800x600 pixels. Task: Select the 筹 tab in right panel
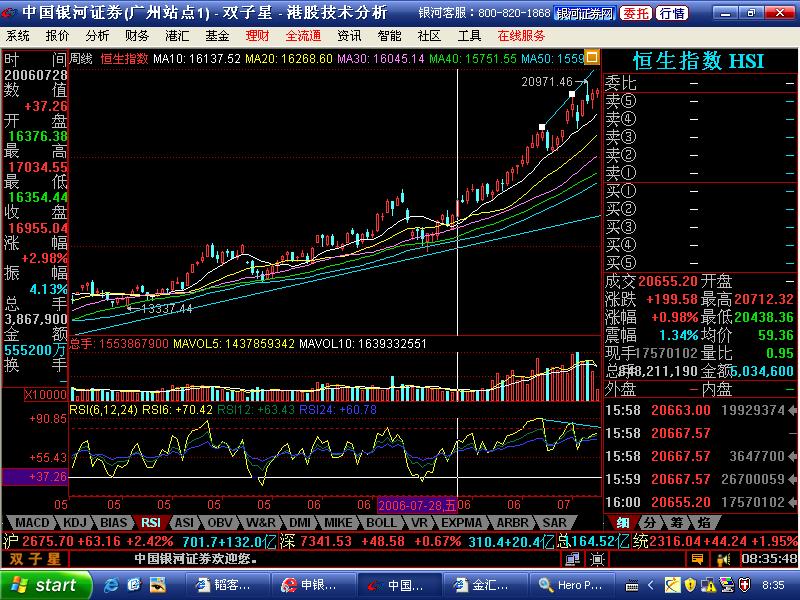[677, 522]
